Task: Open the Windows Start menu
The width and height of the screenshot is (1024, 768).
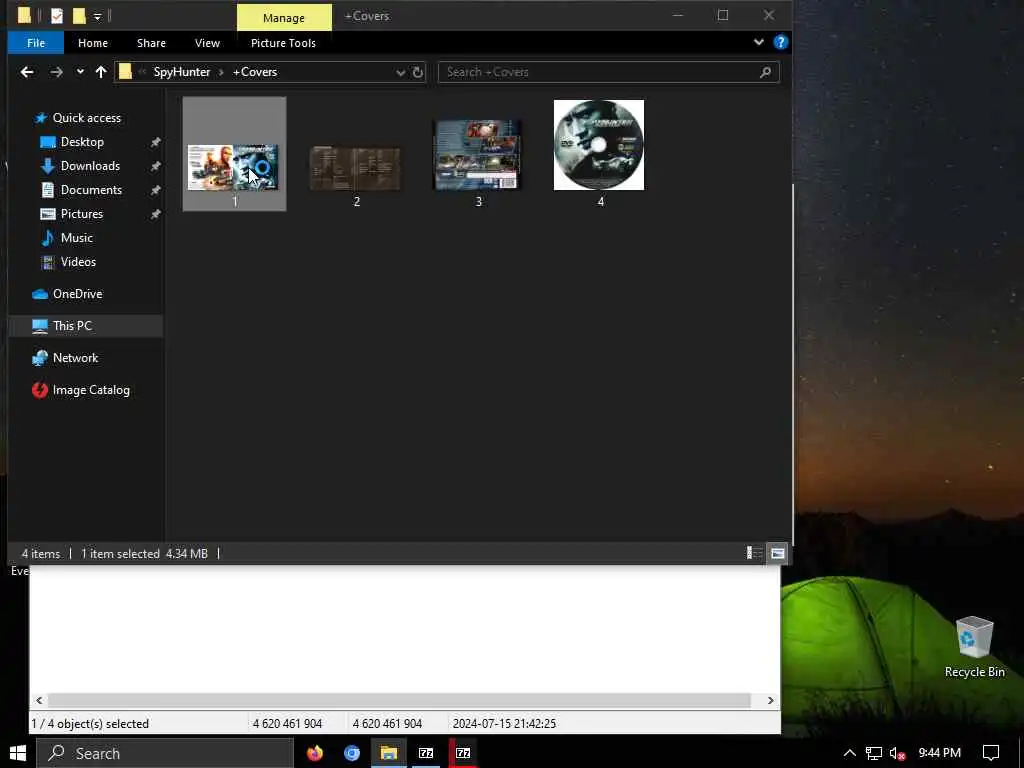Action: click(x=18, y=753)
